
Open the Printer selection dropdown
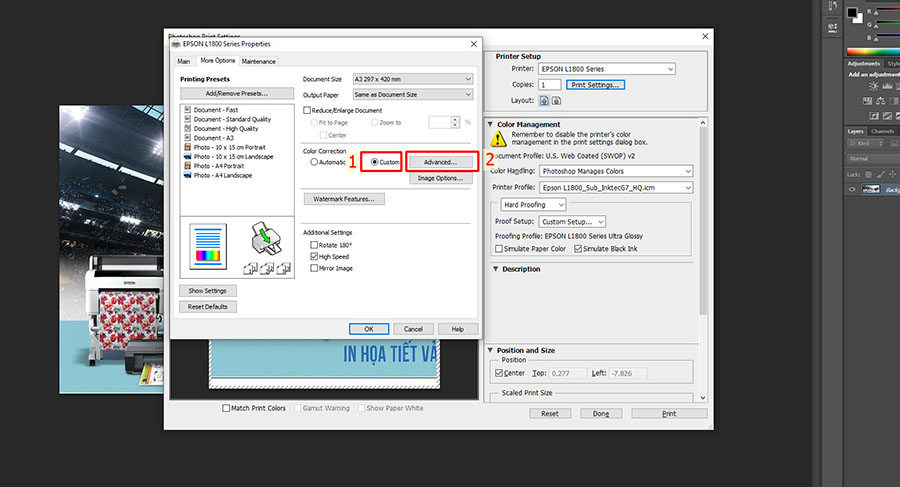(x=607, y=69)
